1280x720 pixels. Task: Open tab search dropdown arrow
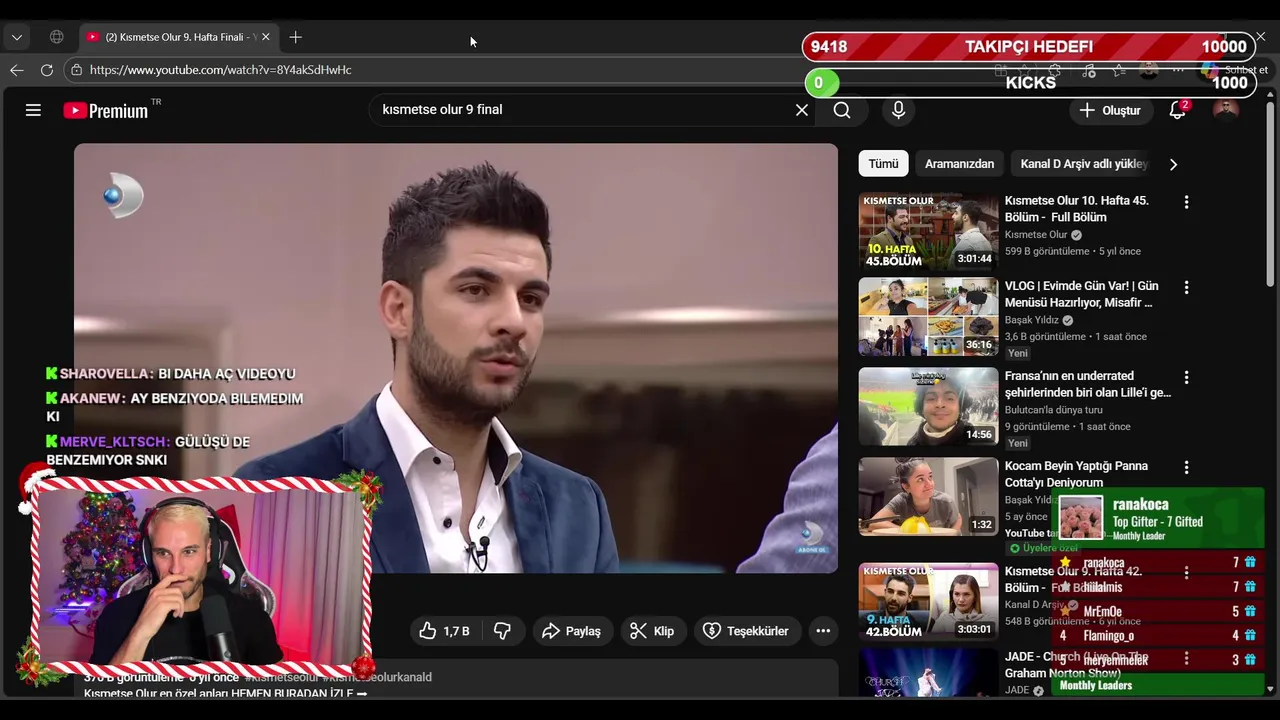17,37
